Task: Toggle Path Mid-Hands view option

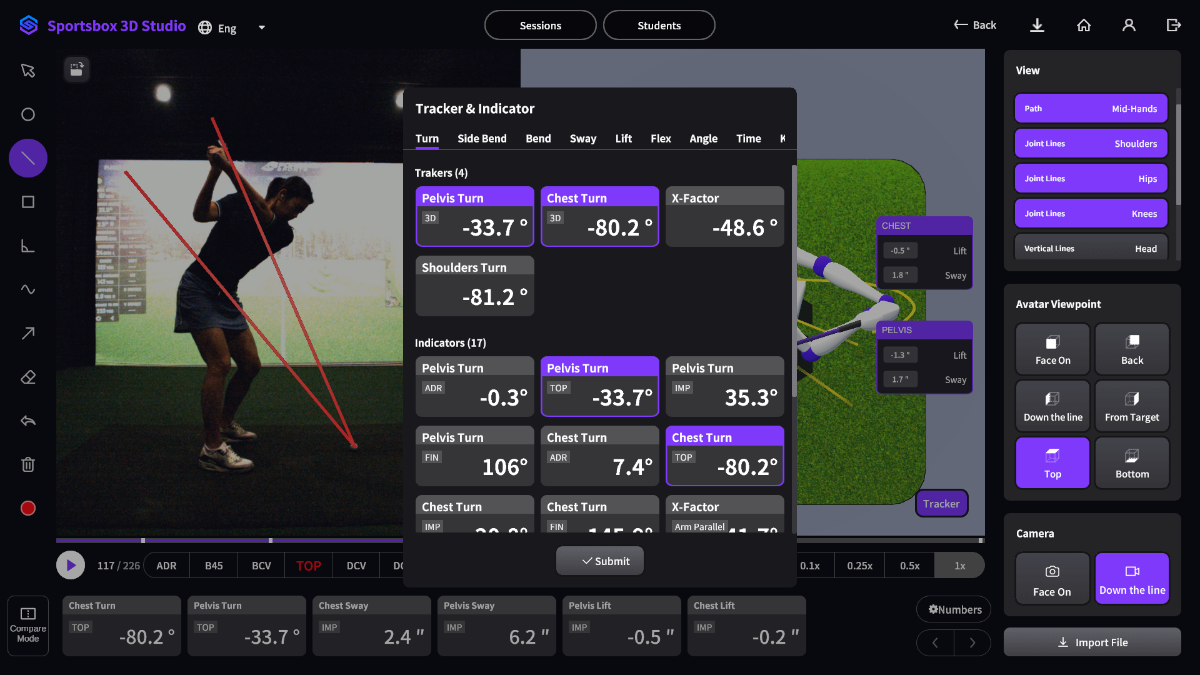Action: 1091,109
